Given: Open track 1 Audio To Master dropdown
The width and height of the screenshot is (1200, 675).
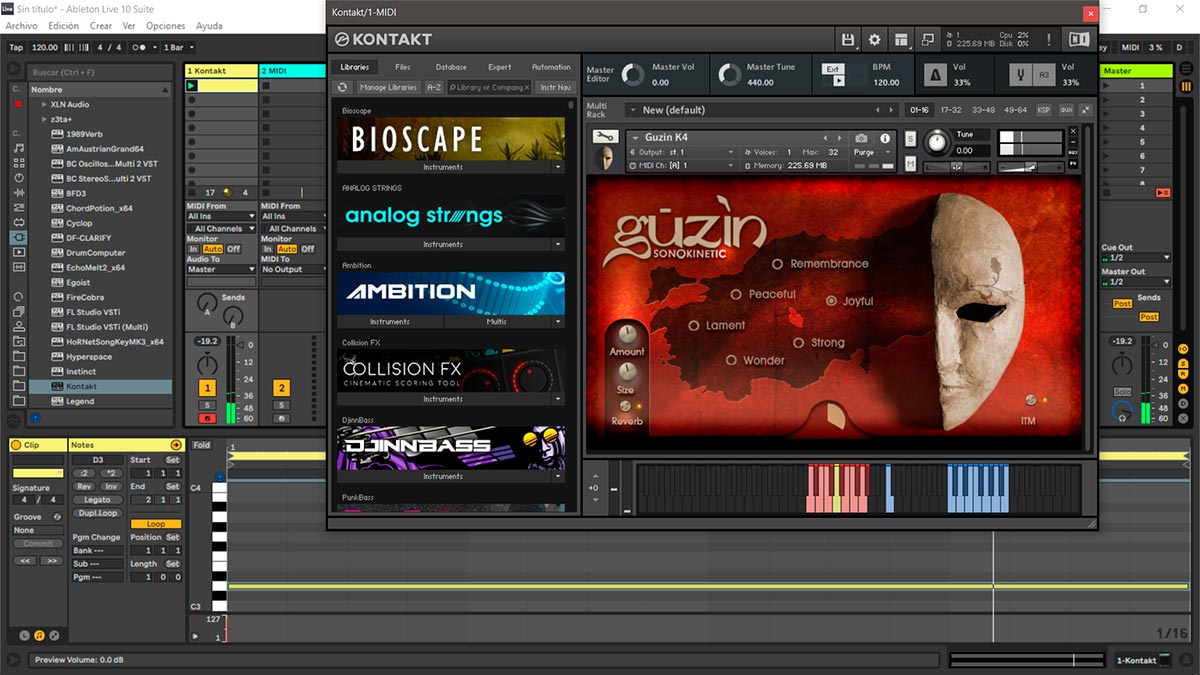Looking at the screenshot, I should 221,269.
